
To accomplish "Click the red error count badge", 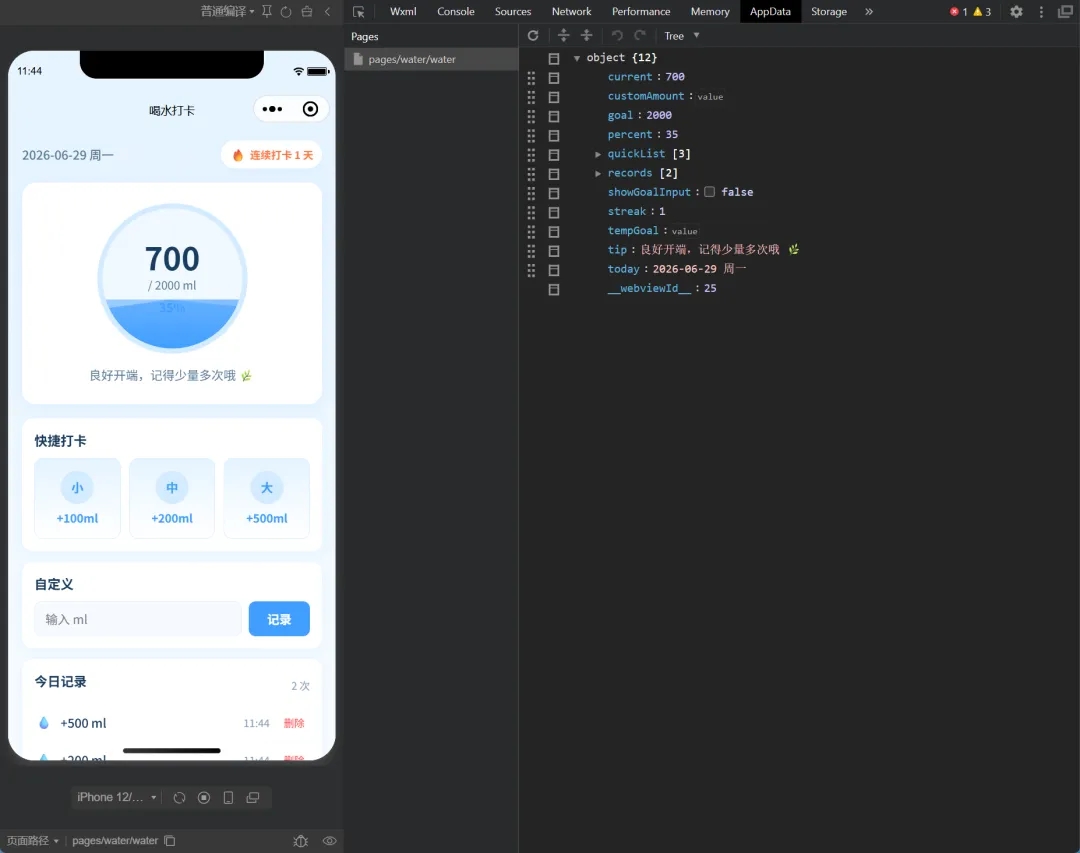I will 959,12.
